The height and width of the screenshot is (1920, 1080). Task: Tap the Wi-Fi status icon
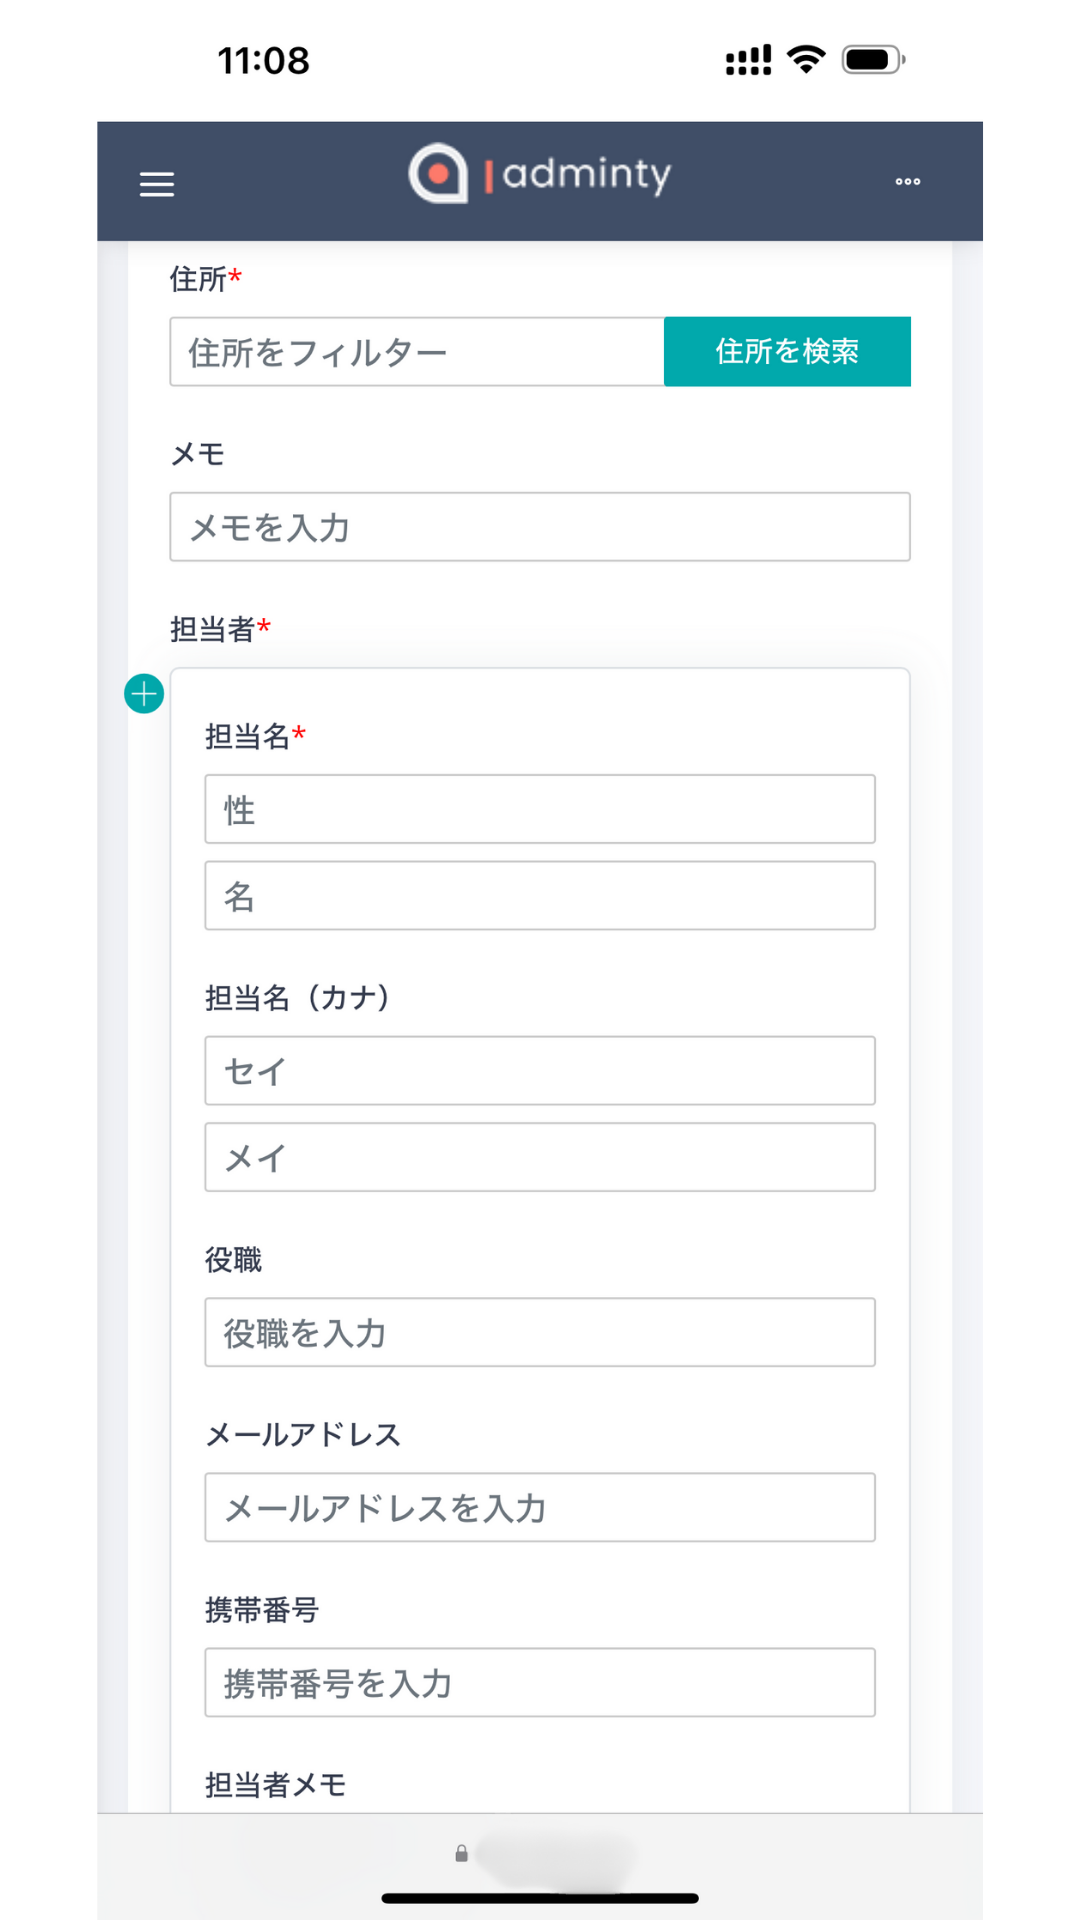pos(806,60)
